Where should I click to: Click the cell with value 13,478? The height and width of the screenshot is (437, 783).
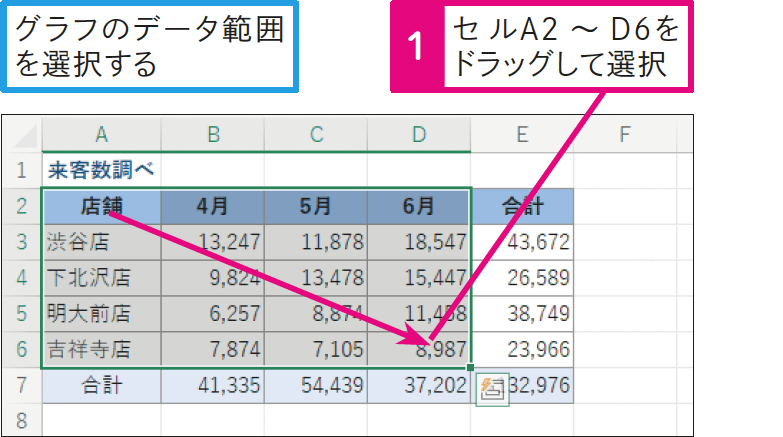pos(316,278)
